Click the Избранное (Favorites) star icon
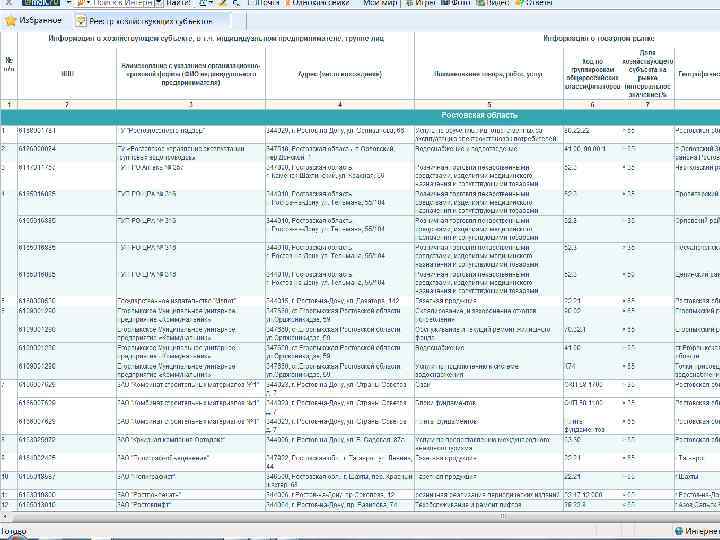 click(11, 20)
